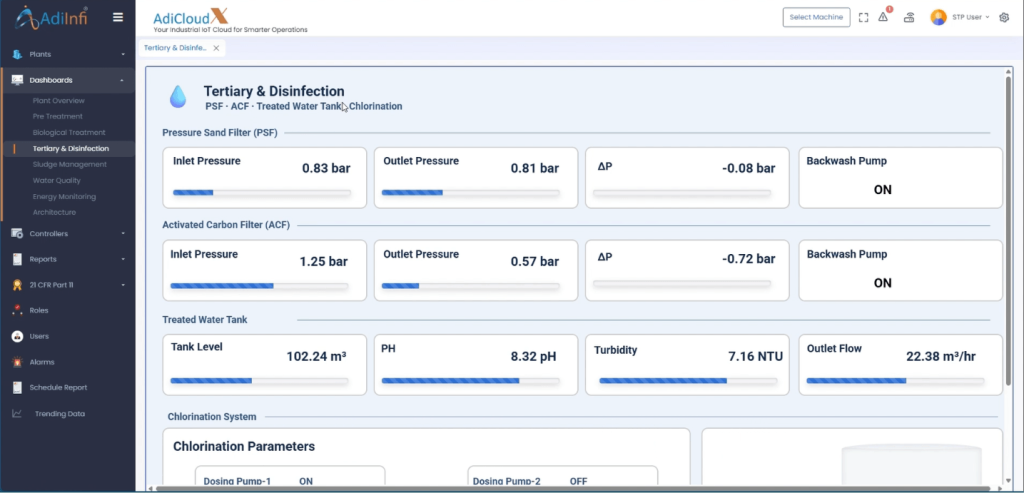The width and height of the screenshot is (1024, 493).
Task: Click the Select Machine button
Action: click(x=816, y=18)
